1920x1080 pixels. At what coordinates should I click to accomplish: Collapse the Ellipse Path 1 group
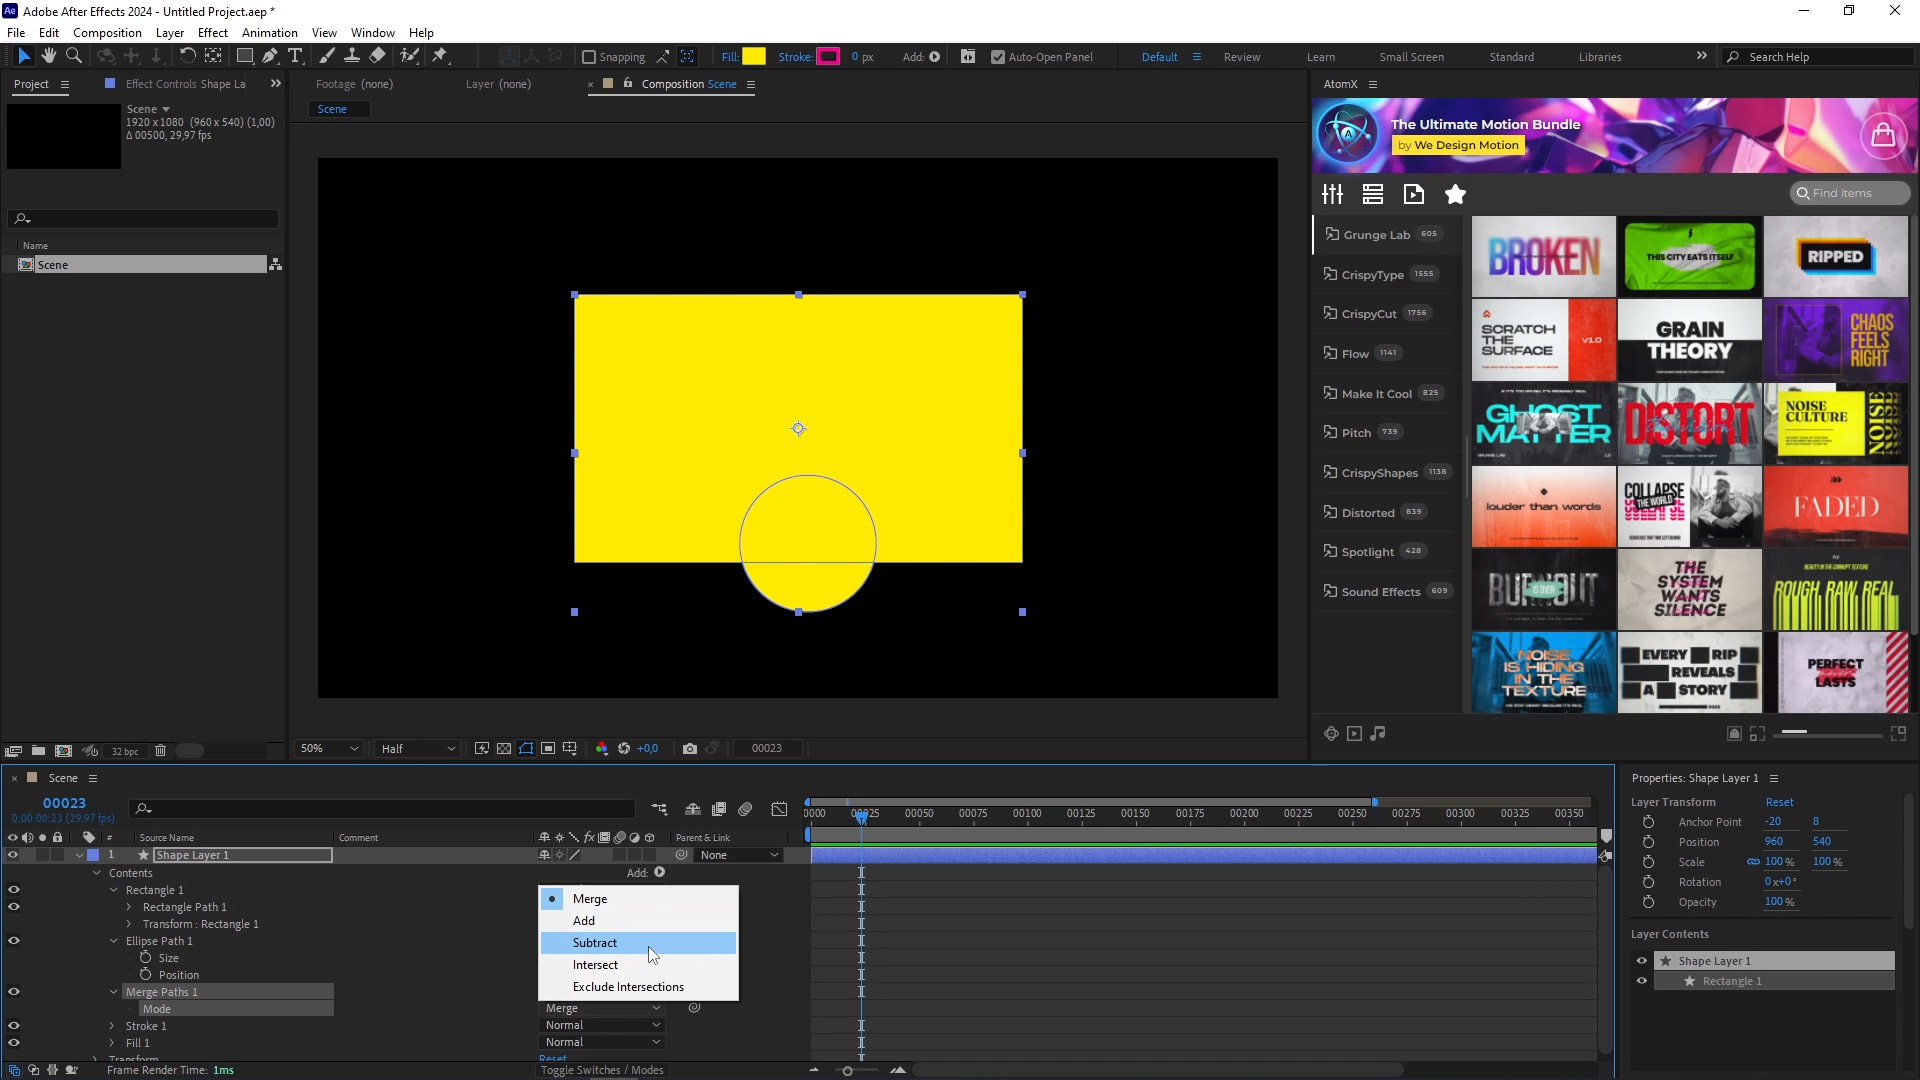tap(114, 941)
